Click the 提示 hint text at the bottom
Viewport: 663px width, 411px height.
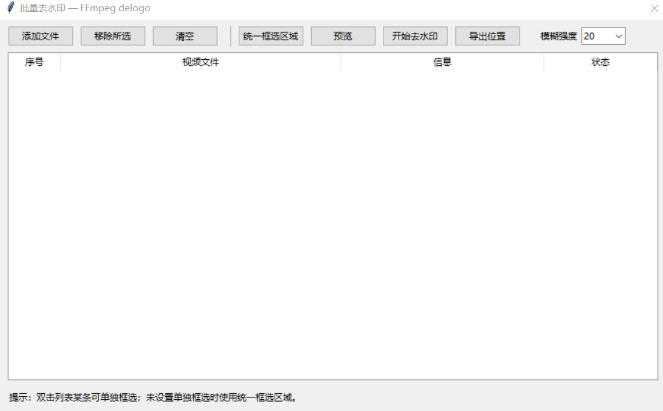tap(152, 397)
